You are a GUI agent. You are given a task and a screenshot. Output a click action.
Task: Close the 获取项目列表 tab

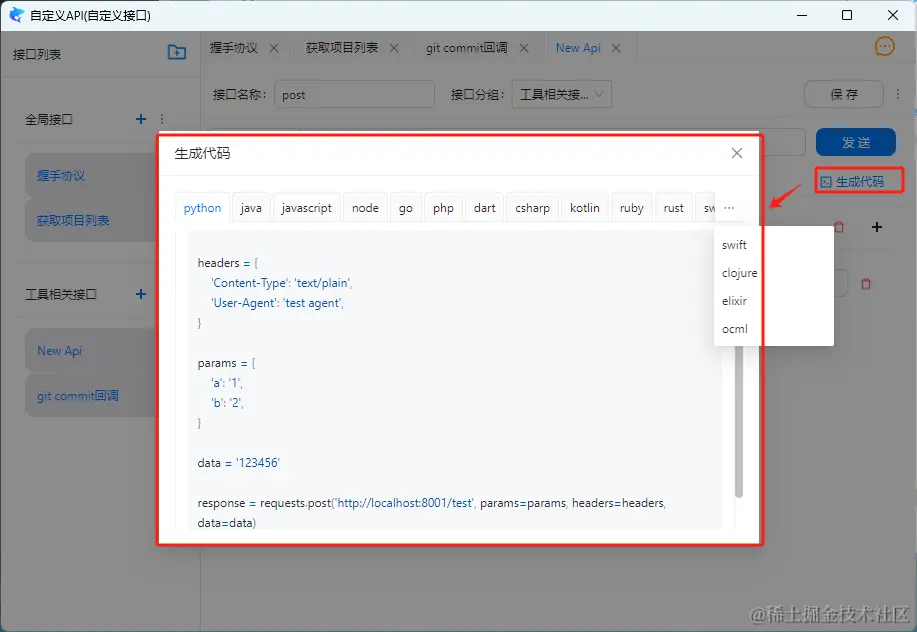[x=394, y=48]
